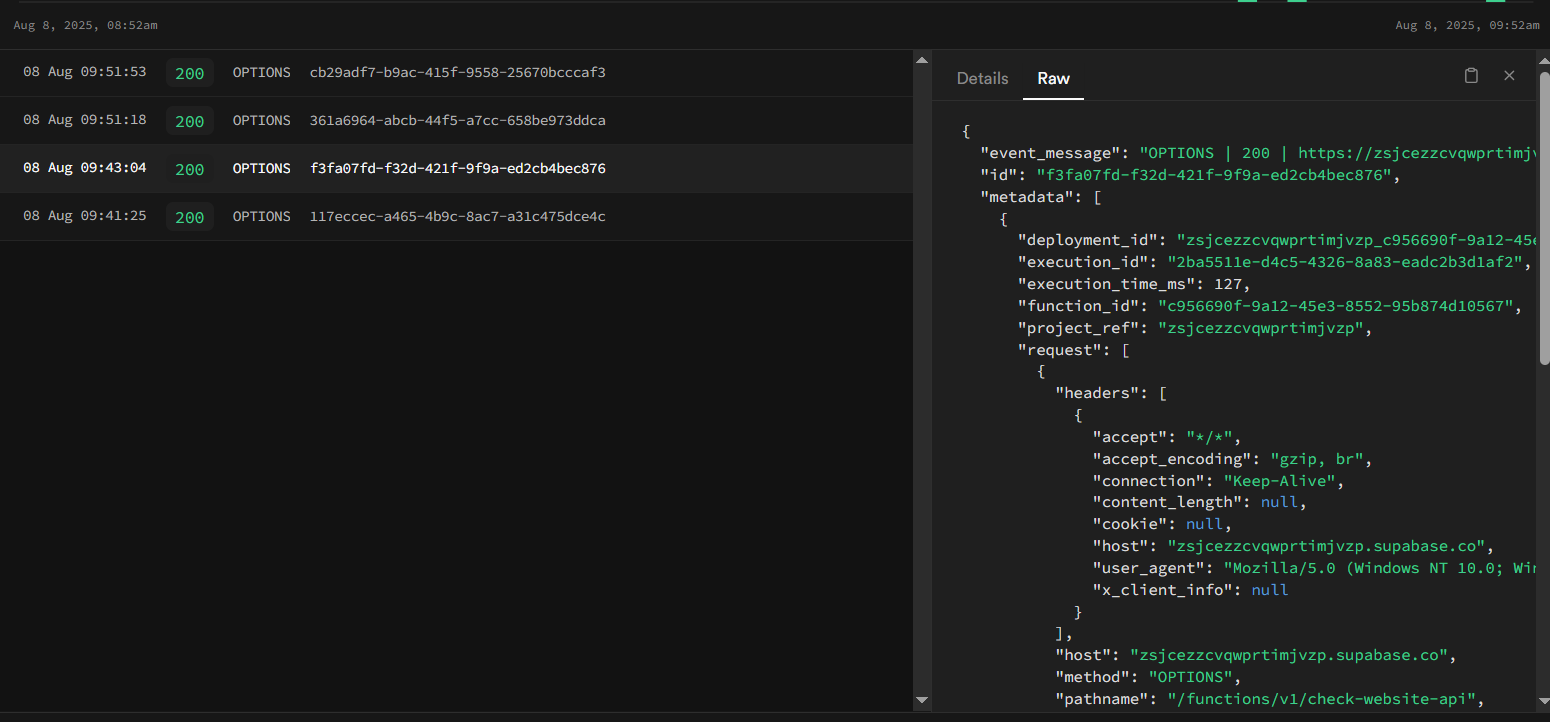Click the 200 status badge at 09:51:18
Image resolution: width=1550 pixels, height=722 pixels.
tap(190, 121)
